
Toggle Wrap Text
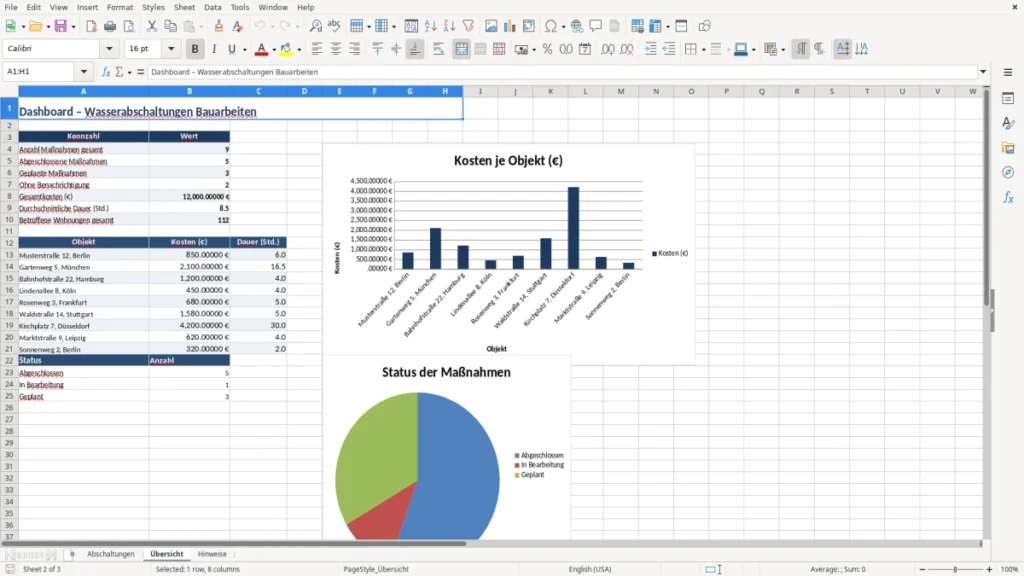(x=438, y=49)
